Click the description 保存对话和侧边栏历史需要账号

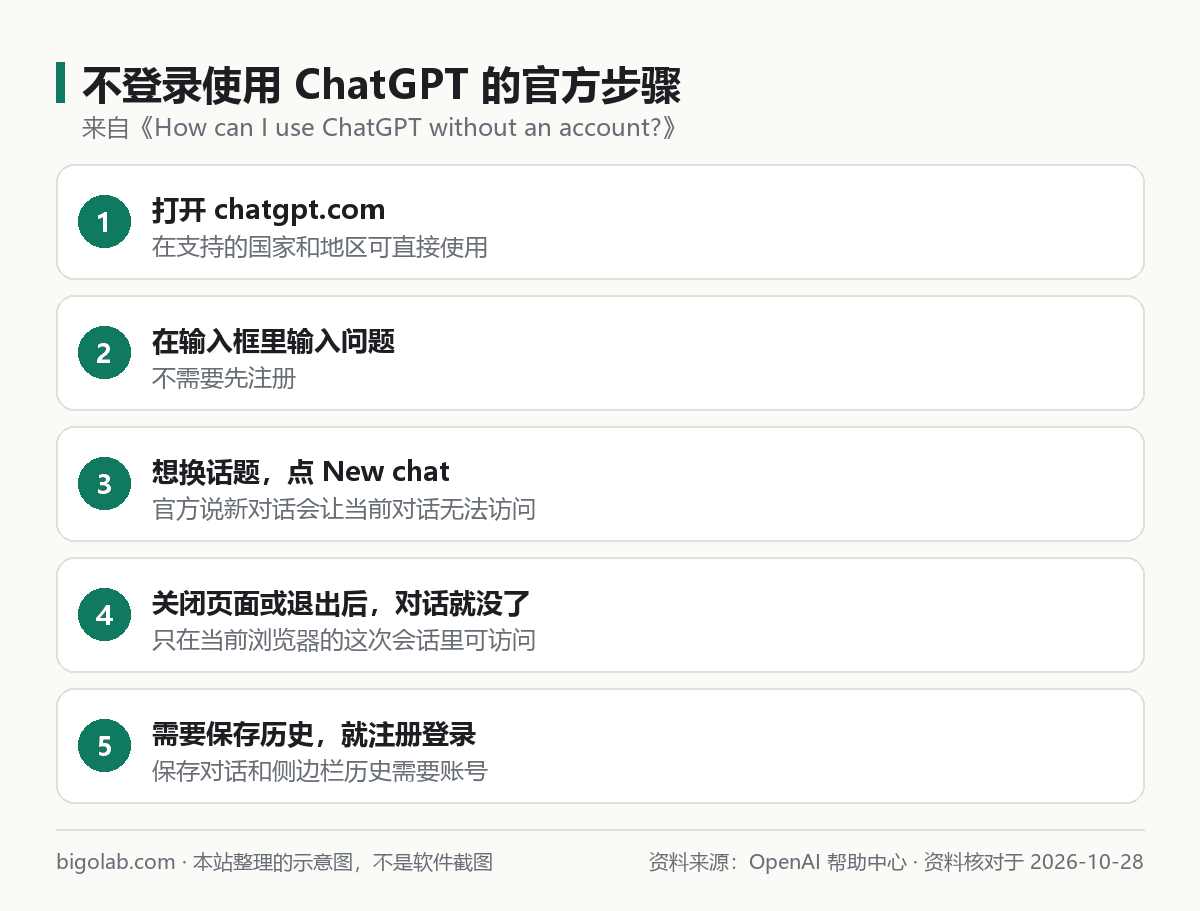click(320, 771)
